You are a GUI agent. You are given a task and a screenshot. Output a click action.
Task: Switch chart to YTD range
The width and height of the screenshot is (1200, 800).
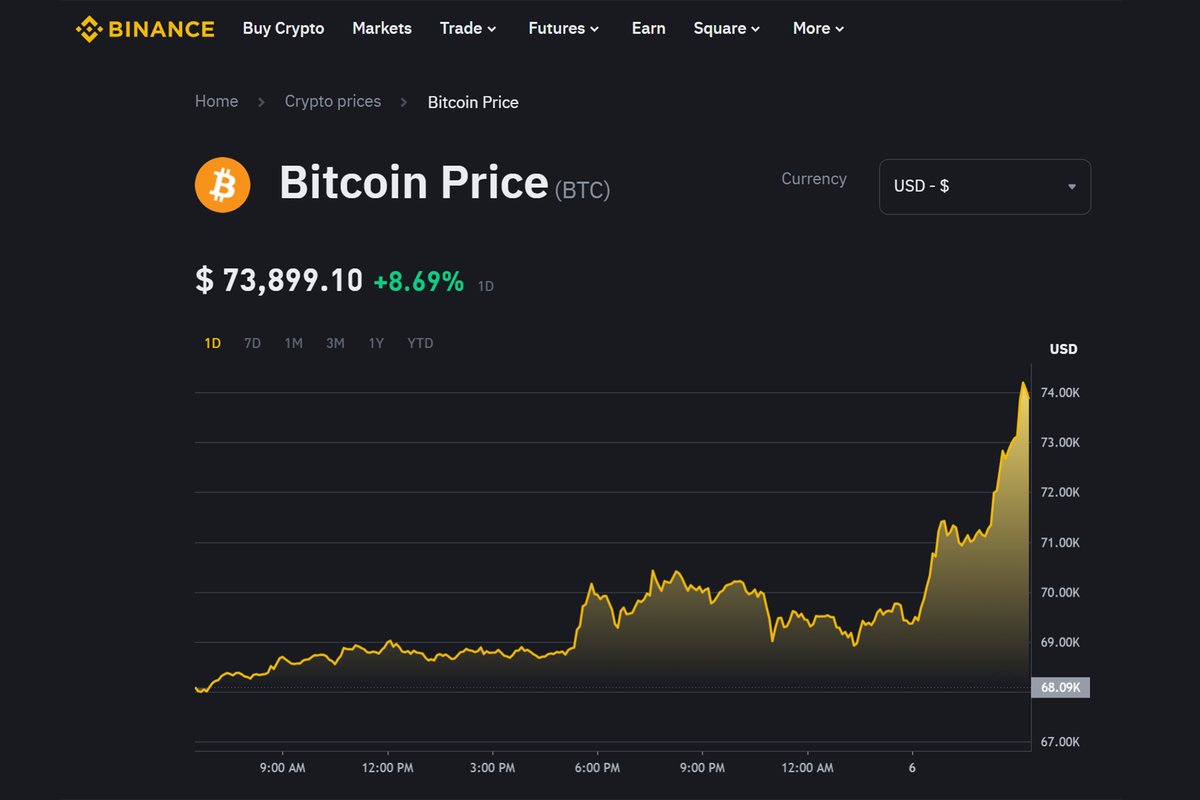420,343
